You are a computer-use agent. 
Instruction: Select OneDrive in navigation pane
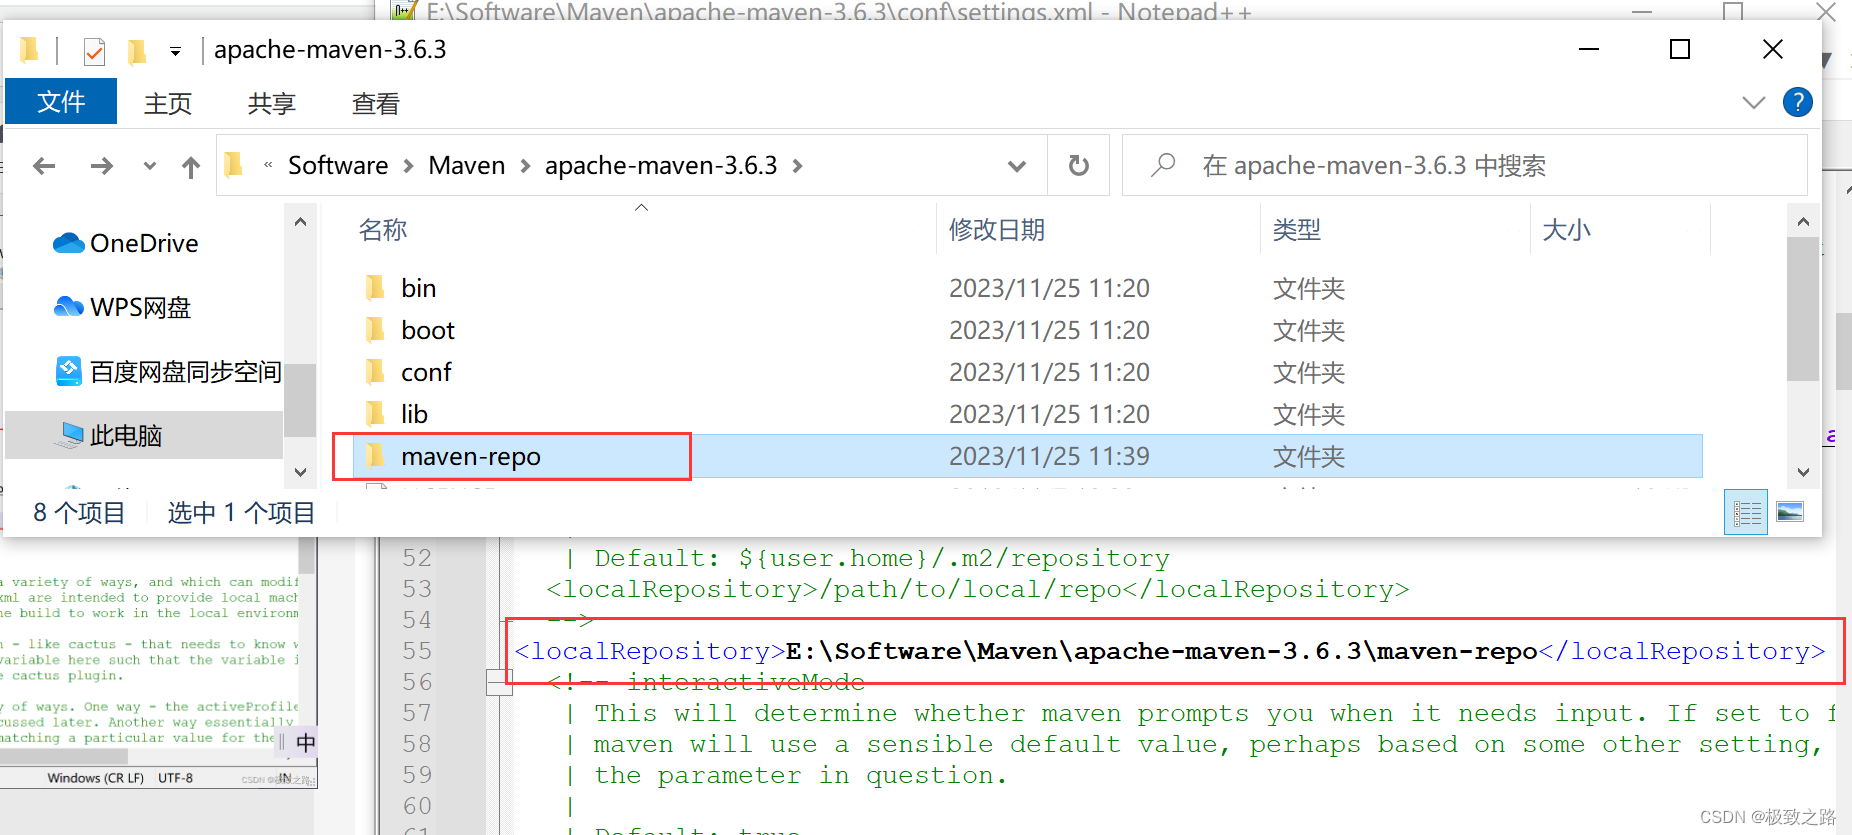(144, 243)
